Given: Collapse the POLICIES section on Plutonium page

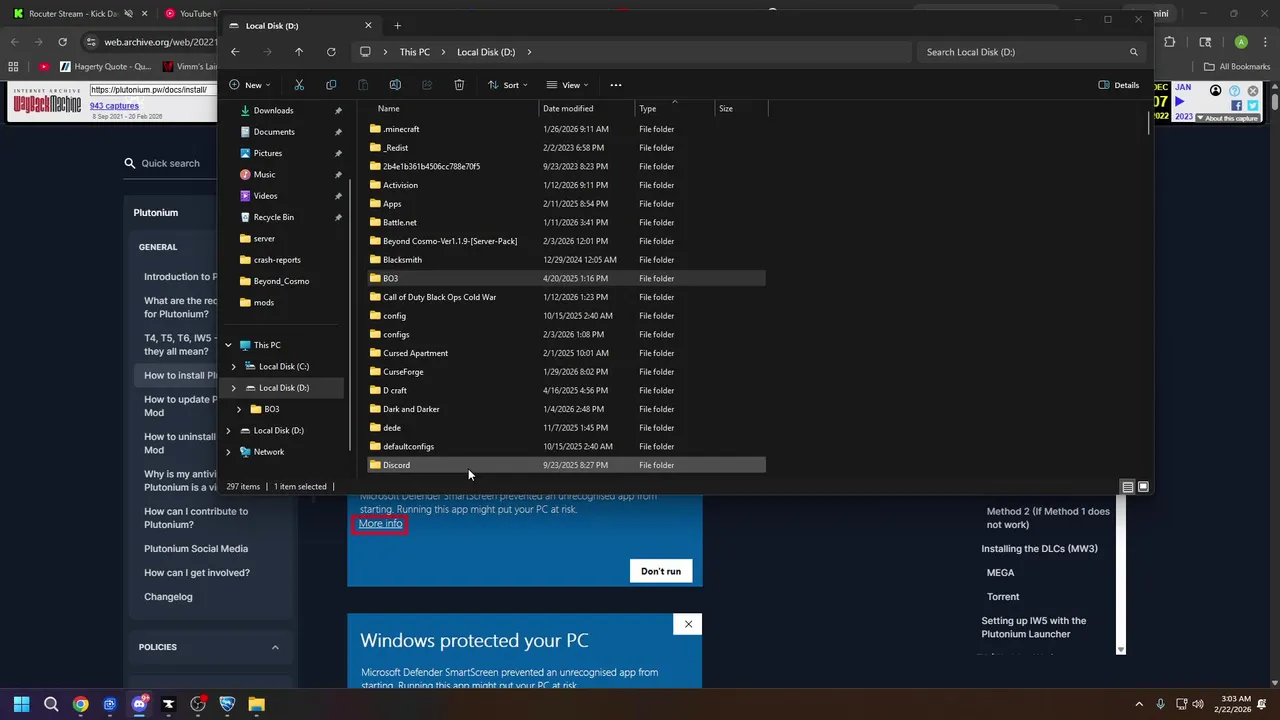Looking at the screenshot, I should [x=275, y=647].
